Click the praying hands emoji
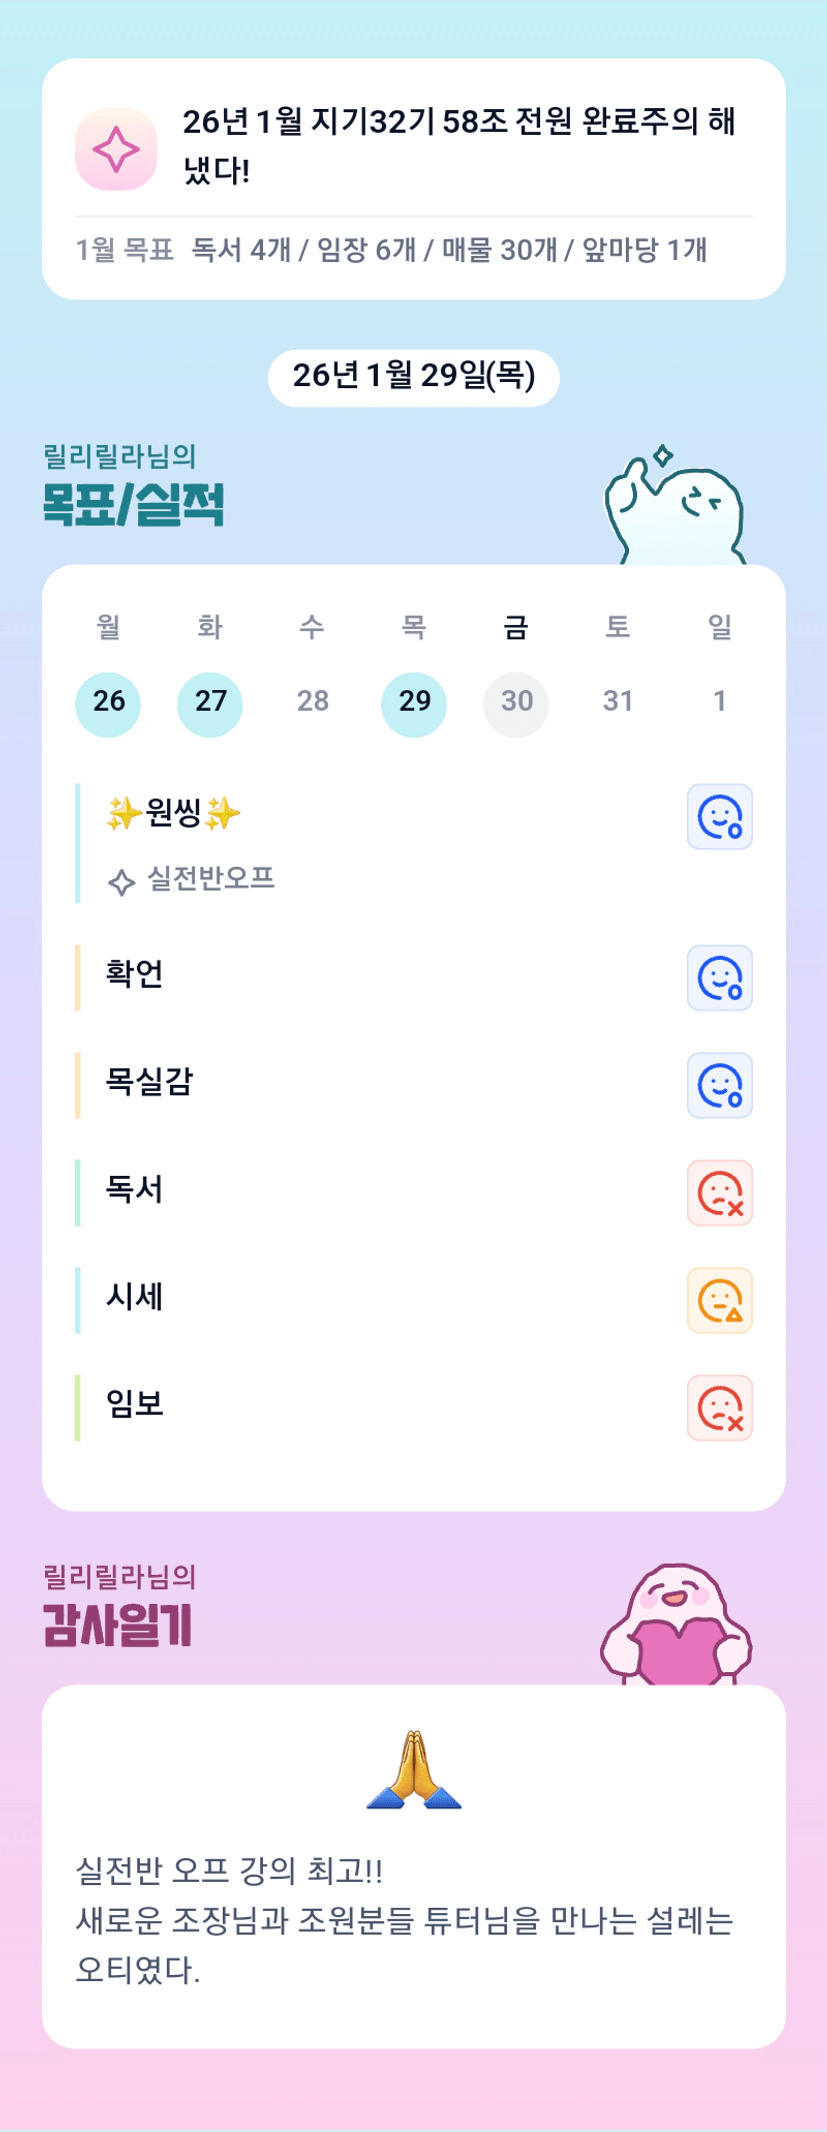 (x=414, y=1769)
